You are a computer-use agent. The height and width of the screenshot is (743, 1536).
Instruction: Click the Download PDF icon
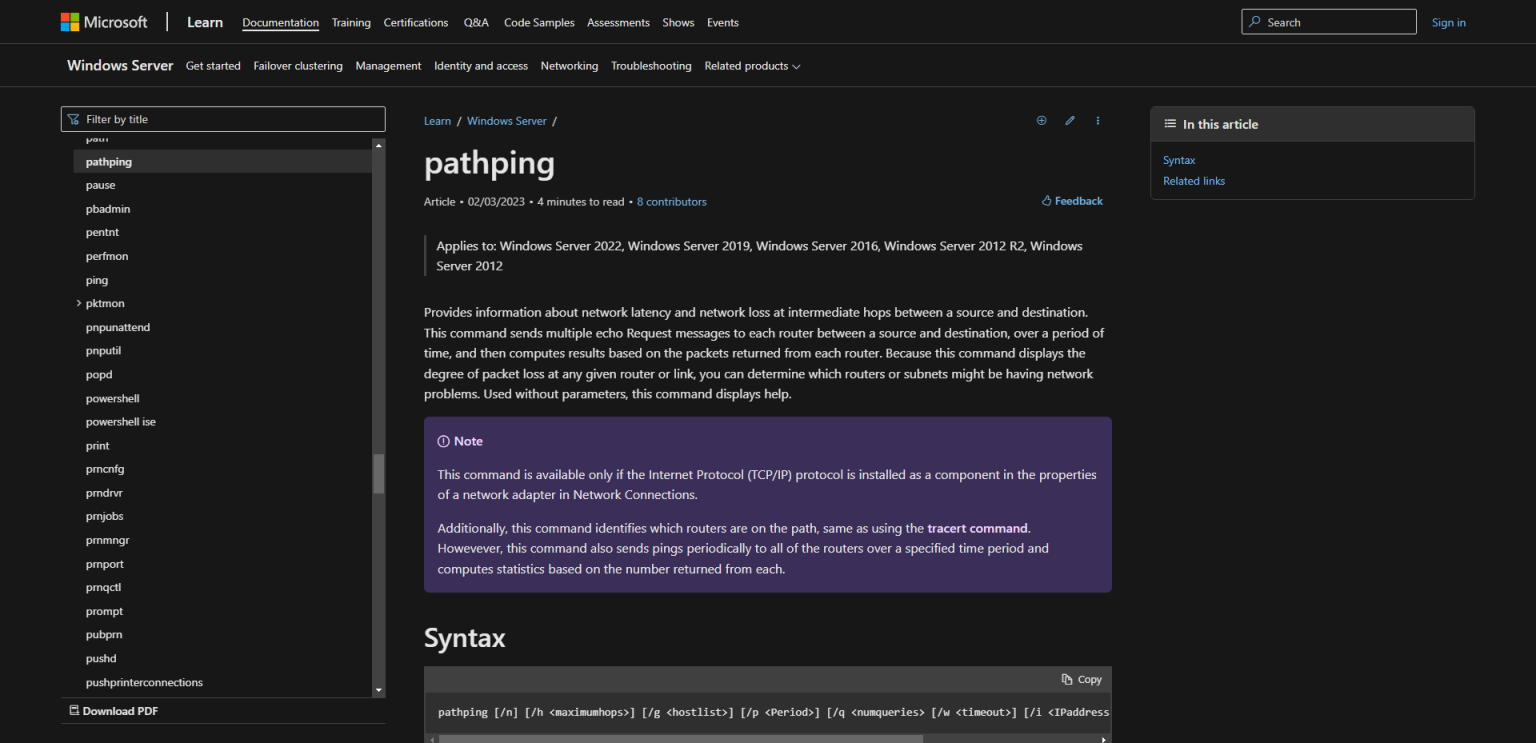click(74, 710)
